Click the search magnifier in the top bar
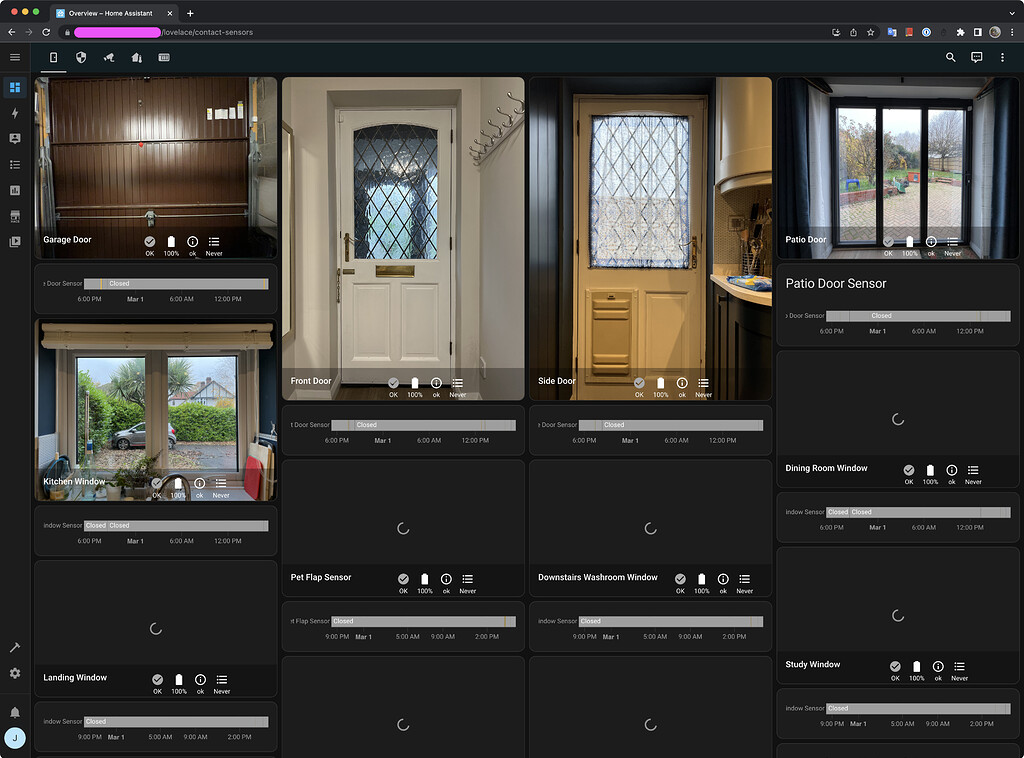 (x=950, y=58)
